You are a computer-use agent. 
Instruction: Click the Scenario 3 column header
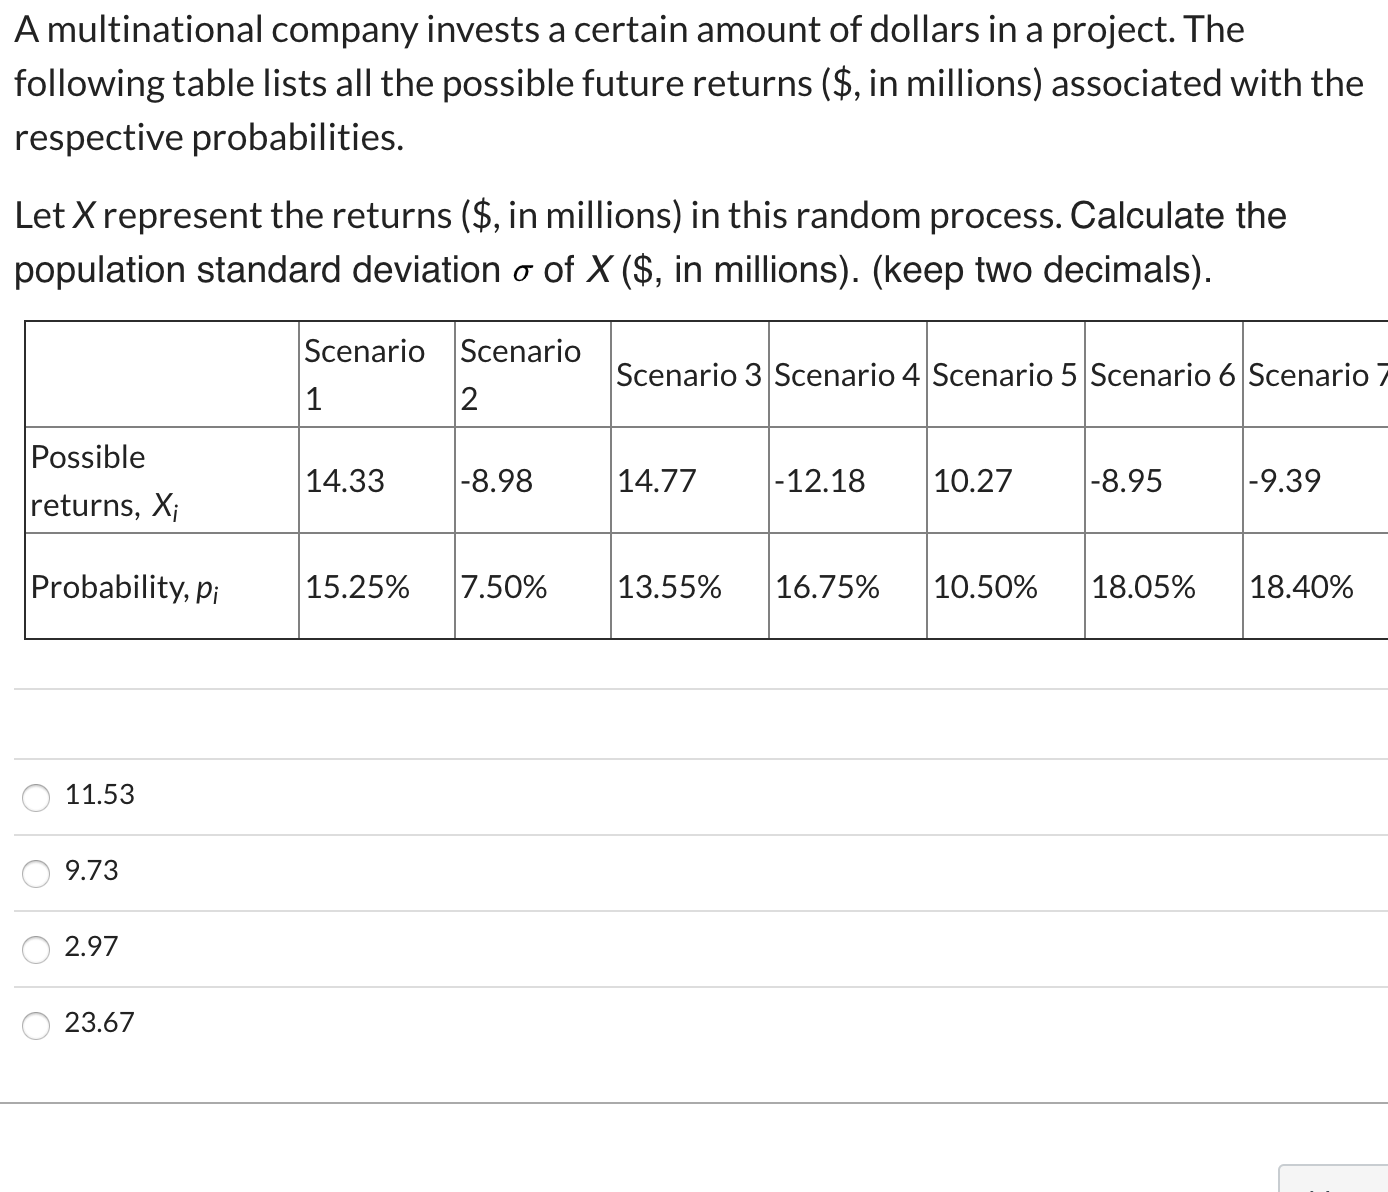[x=689, y=375]
